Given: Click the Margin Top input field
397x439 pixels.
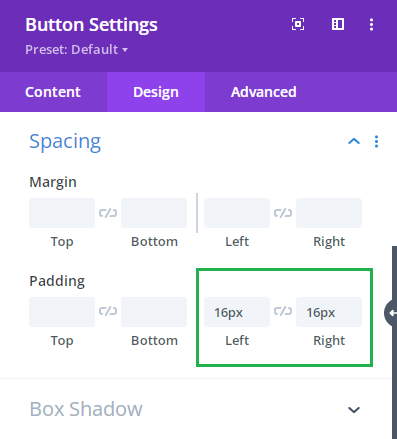Looking at the screenshot, I should 62,213.
